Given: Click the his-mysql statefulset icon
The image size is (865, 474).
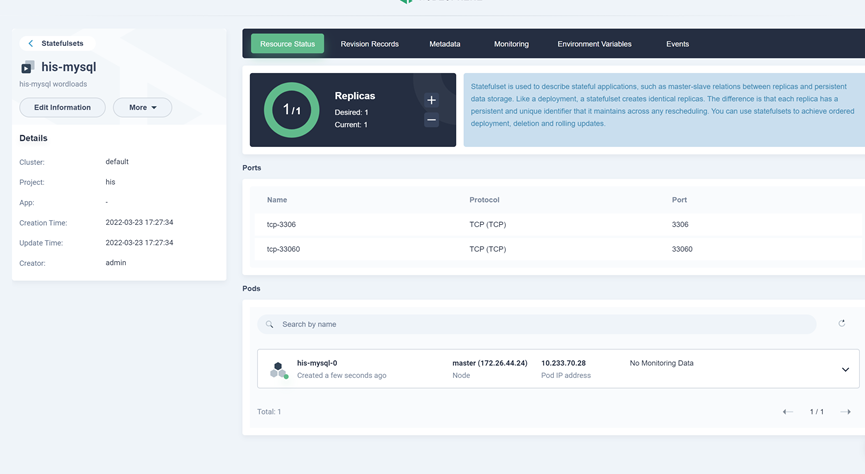Looking at the screenshot, I should (27, 67).
